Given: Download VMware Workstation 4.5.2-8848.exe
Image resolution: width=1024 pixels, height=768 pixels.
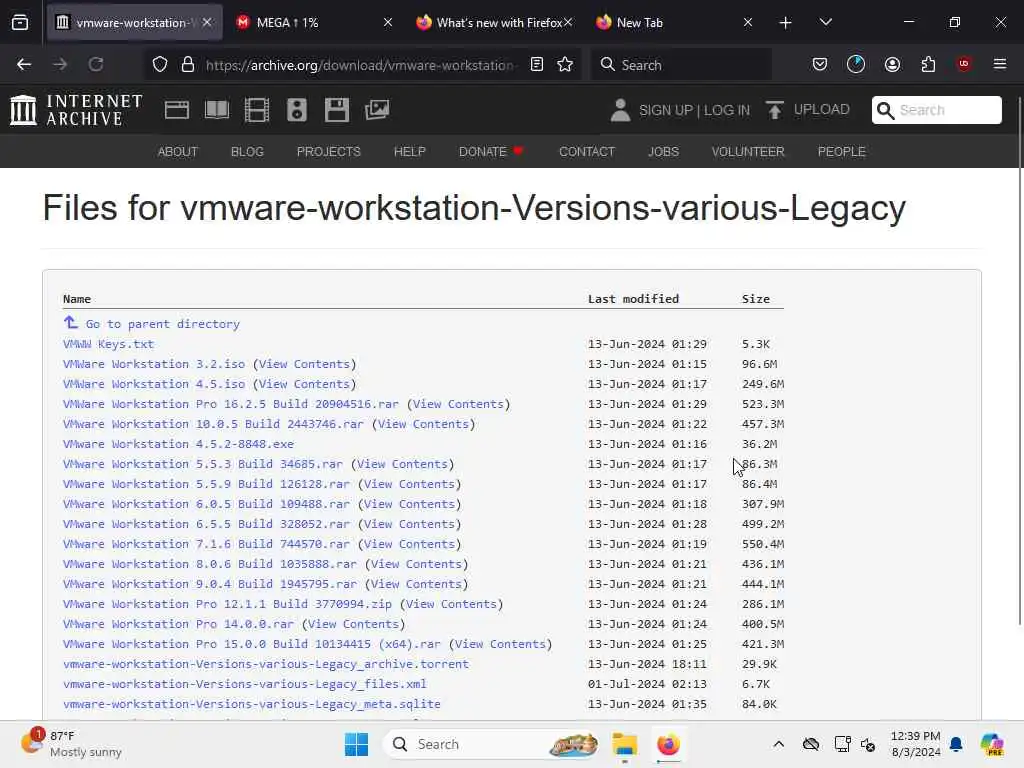Looking at the screenshot, I should tap(178, 444).
